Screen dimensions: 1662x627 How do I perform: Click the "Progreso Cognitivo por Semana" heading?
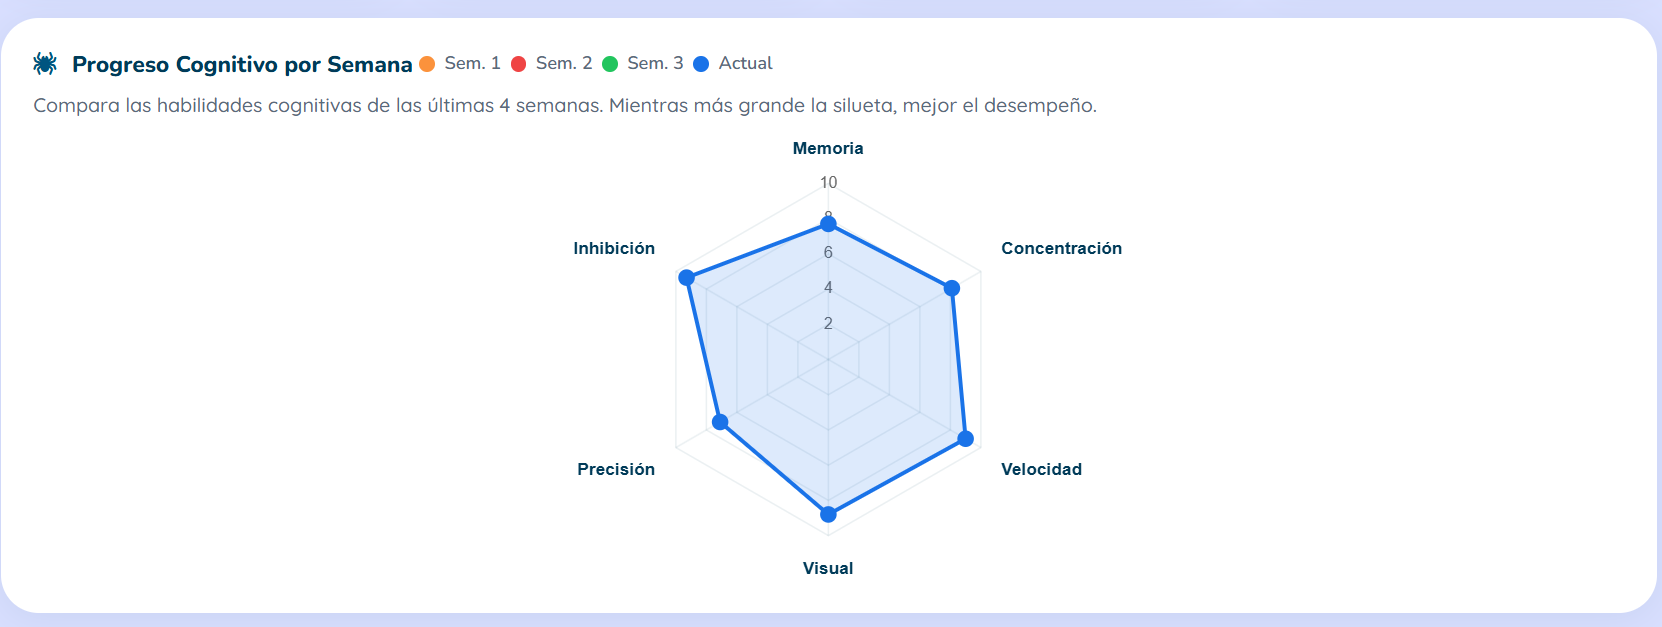pyautogui.click(x=242, y=64)
